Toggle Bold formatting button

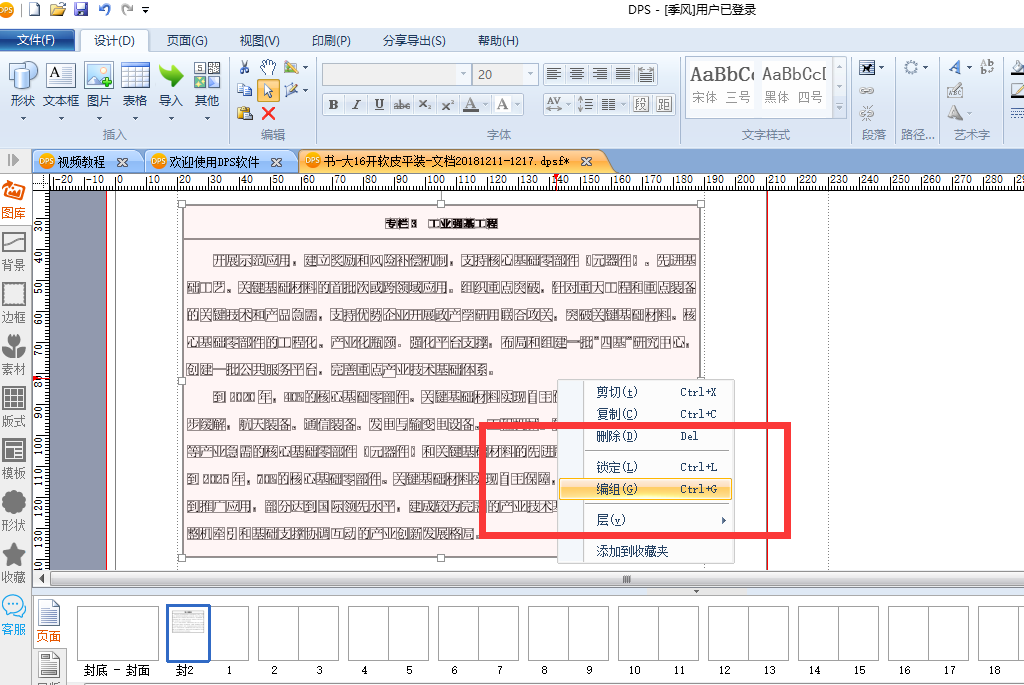tap(333, 104)
